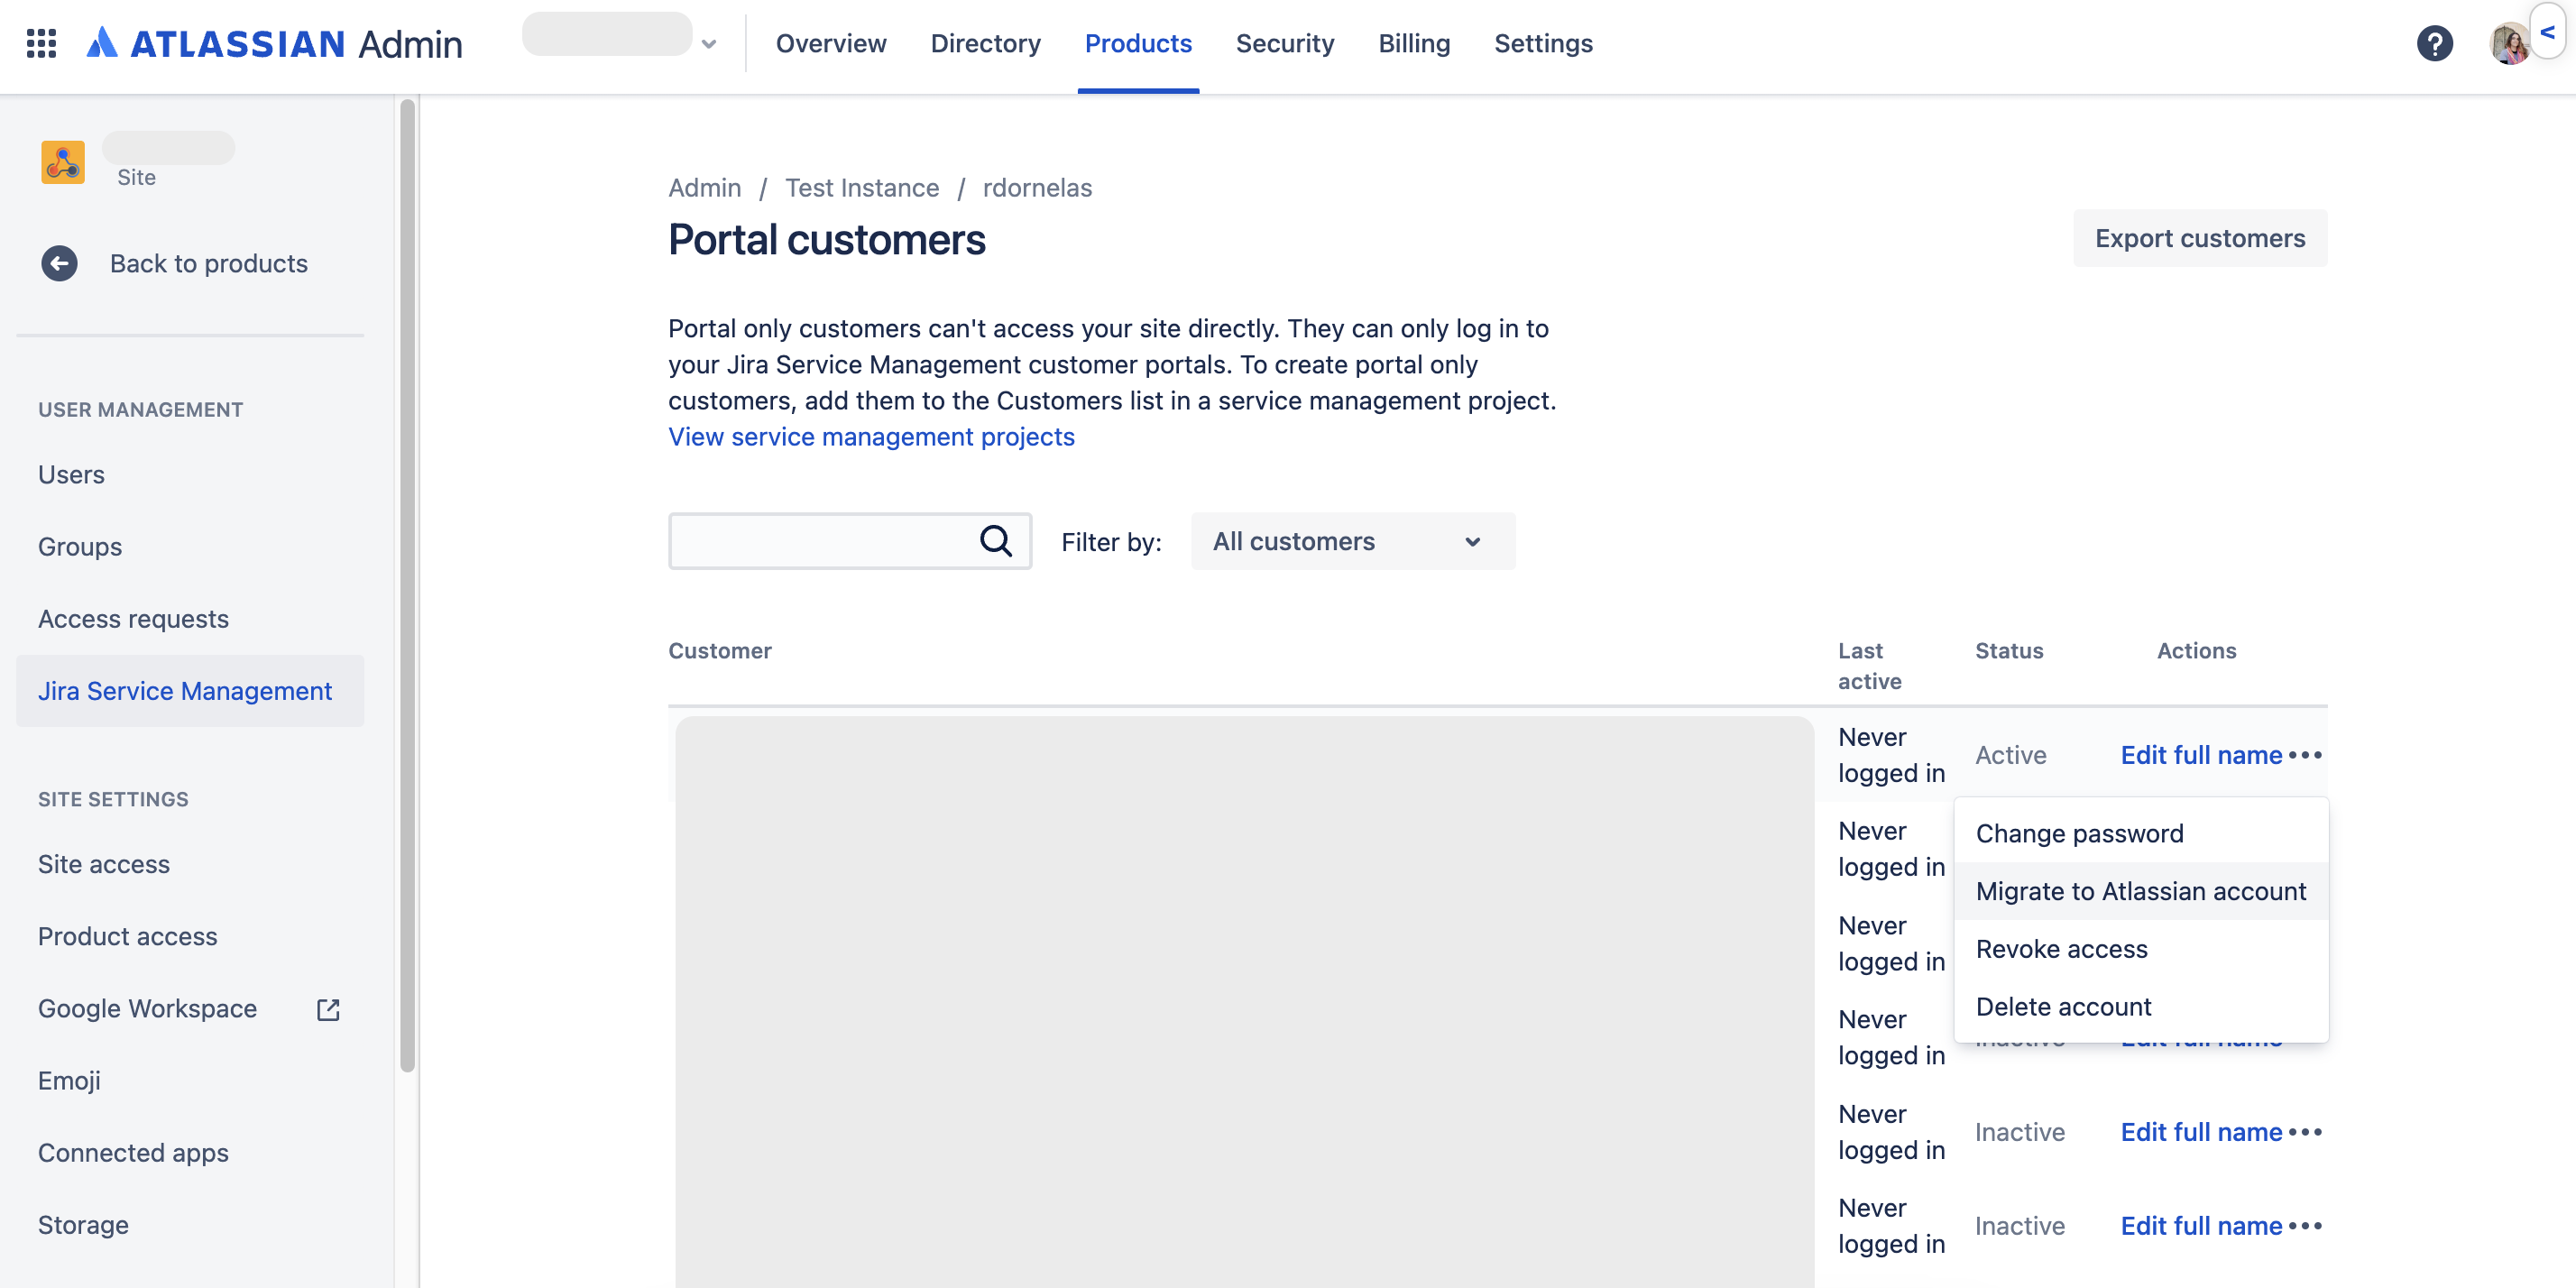
Task: Click the sidebar vertical scrollbar
Action: 407,585
